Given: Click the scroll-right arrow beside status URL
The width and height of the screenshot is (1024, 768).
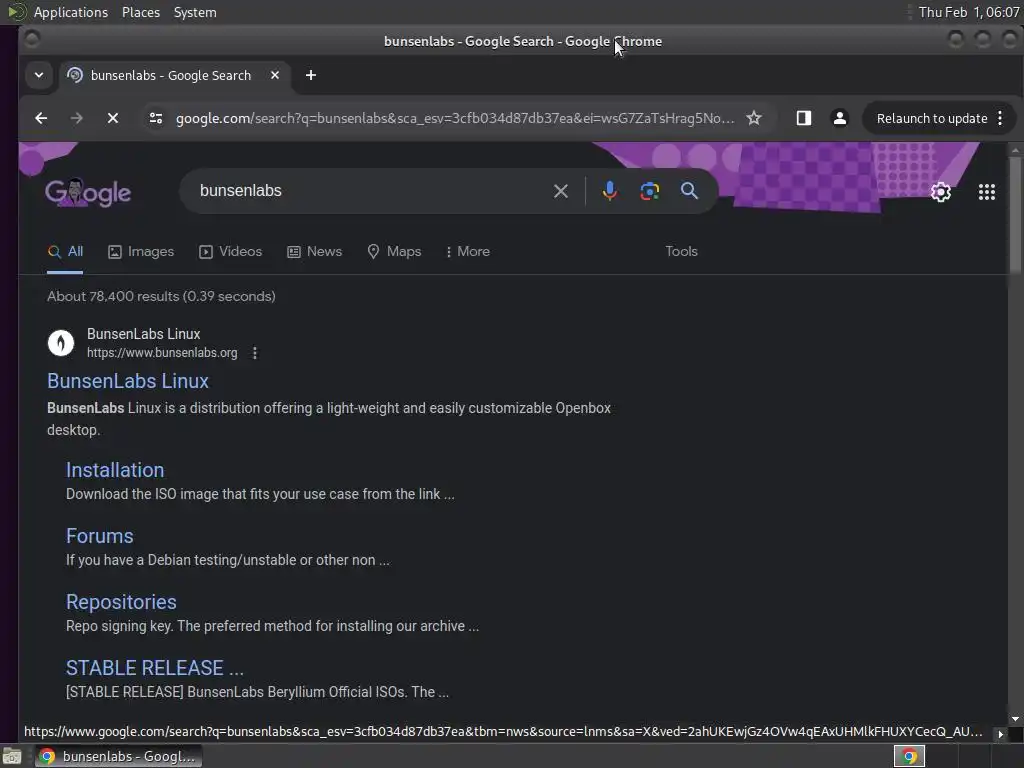Looking at the screenshot, I should pos(1000,734).
